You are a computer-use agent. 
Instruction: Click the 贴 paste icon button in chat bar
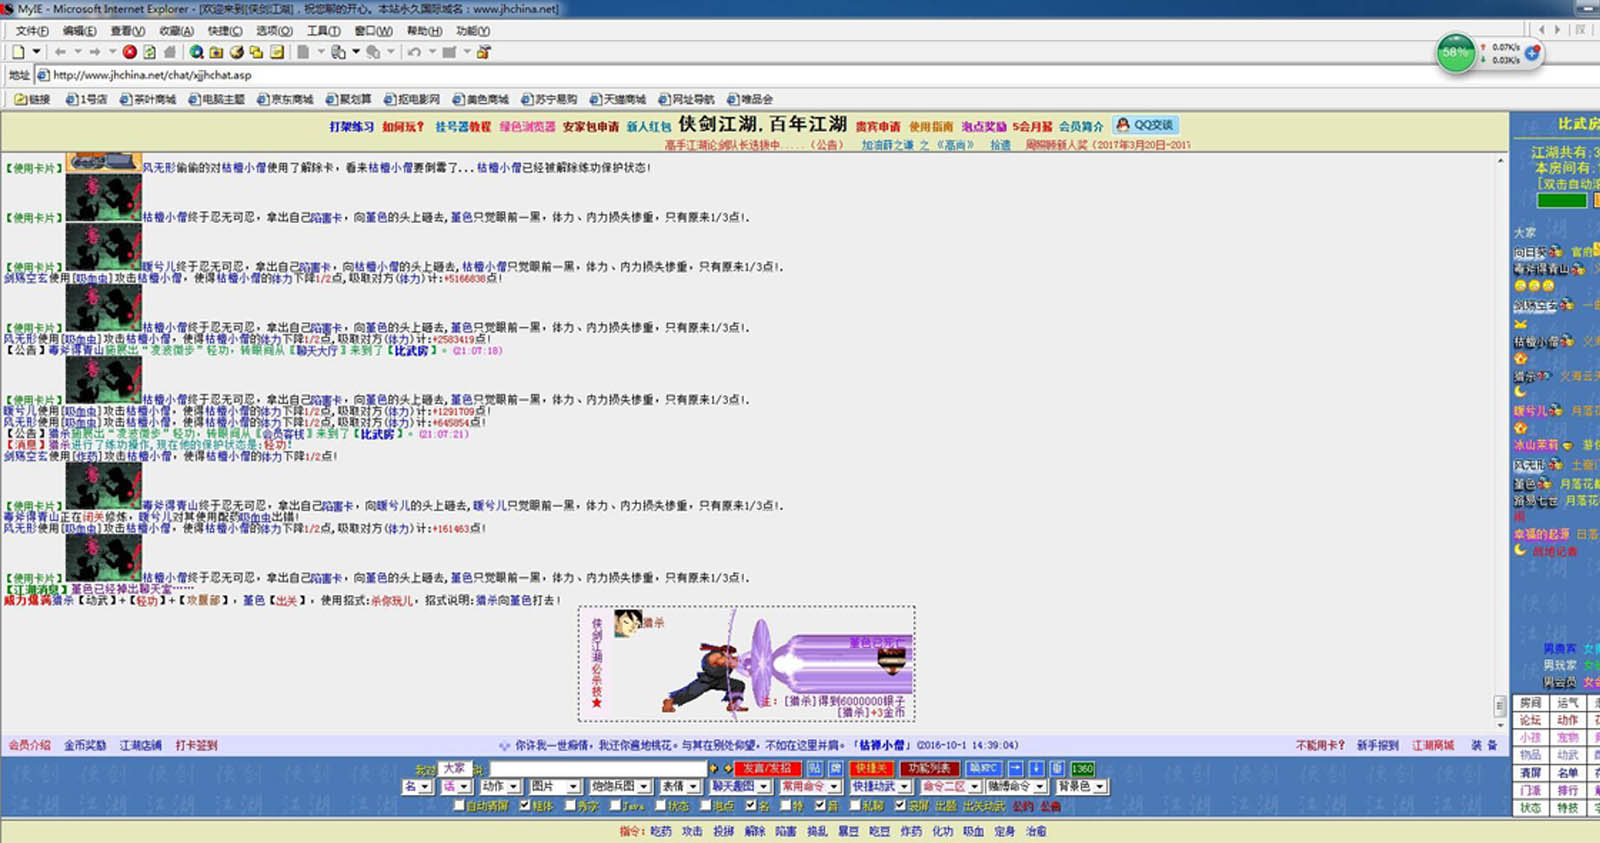point(815,768)
